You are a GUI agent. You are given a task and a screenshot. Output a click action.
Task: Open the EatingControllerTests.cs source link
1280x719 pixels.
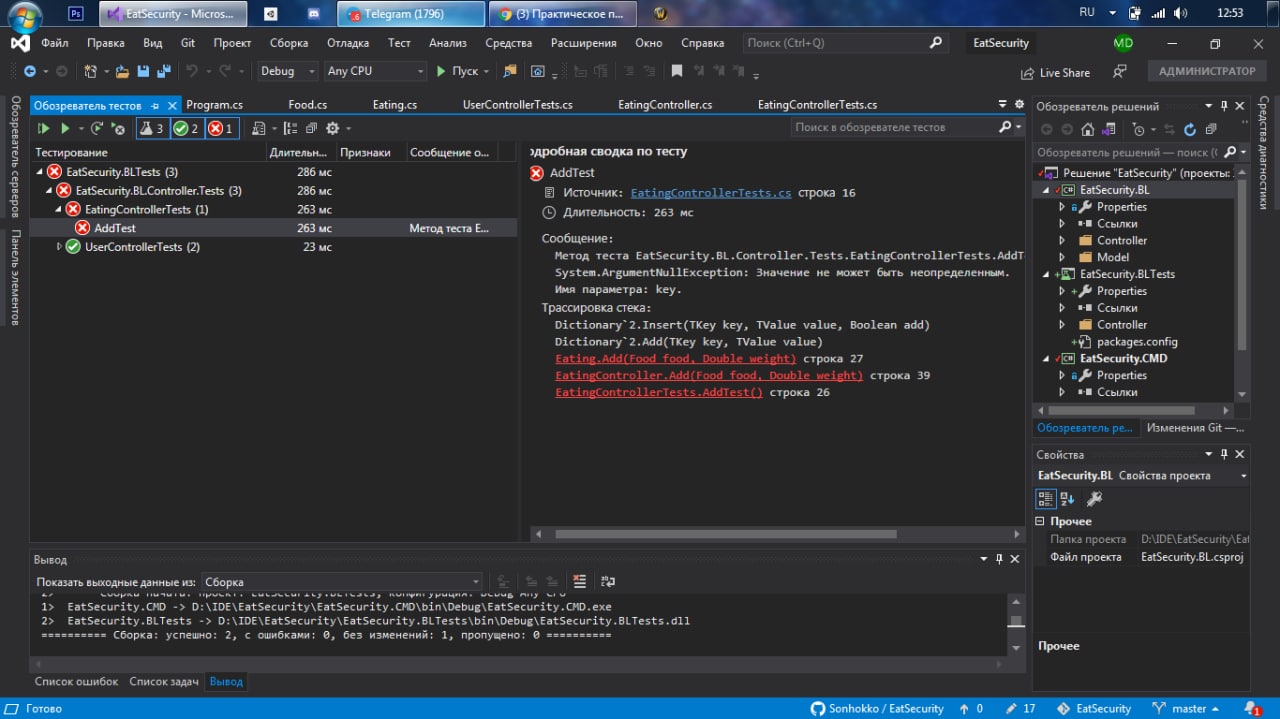(x=711, y=193)
